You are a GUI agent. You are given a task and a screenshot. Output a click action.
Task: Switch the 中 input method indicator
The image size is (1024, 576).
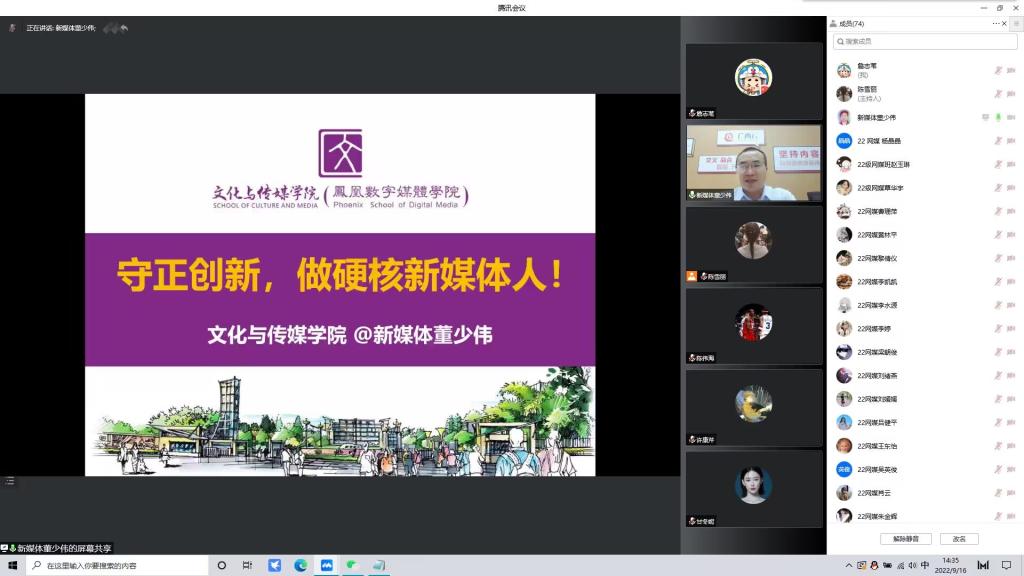pos(925,566)
